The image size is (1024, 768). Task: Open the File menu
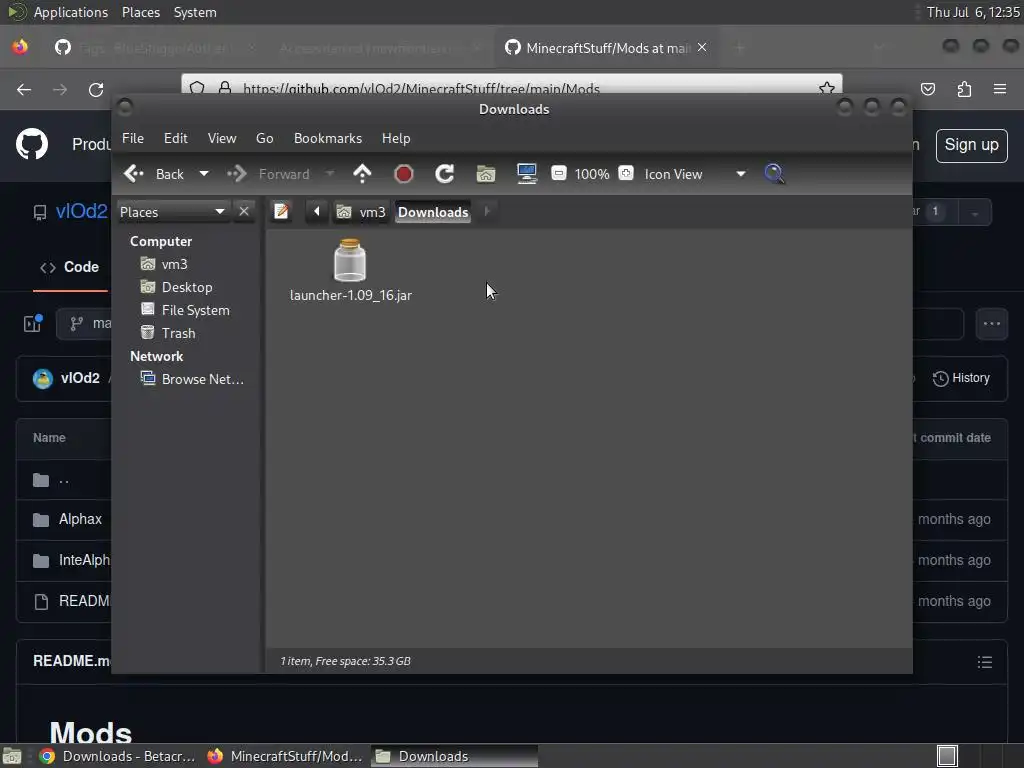pos(133,138)
